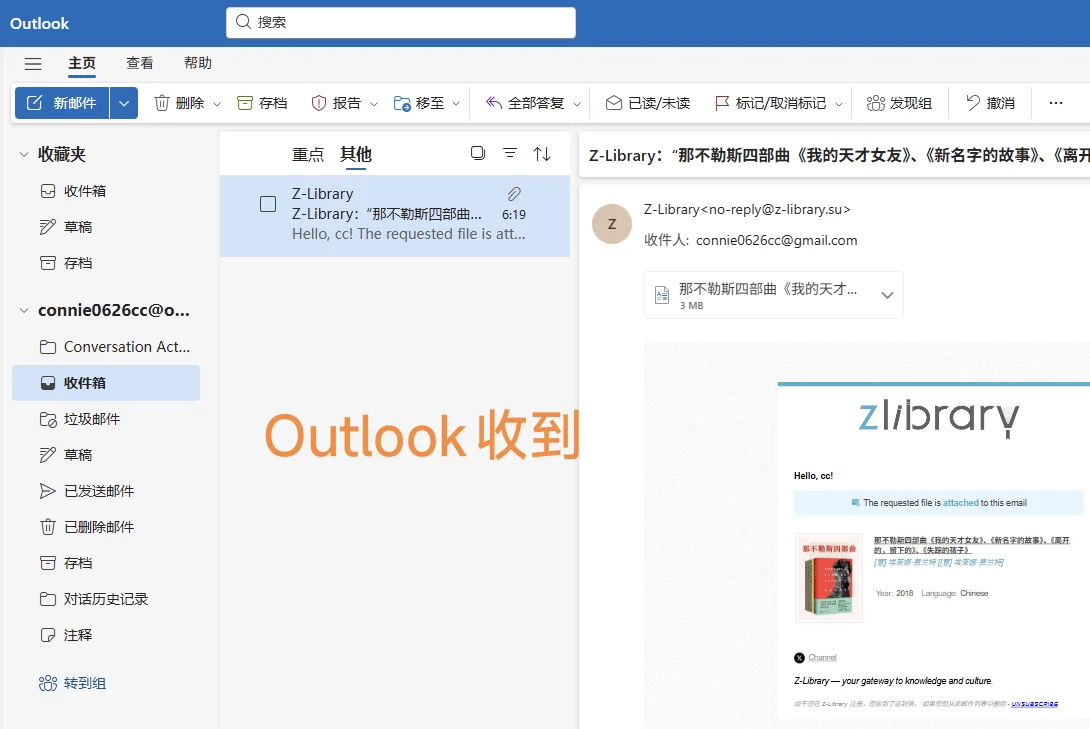Viewport: 1090px width, 729px height.
Task: Open the book cover thumbnail
Action: (x=829, y=578)
